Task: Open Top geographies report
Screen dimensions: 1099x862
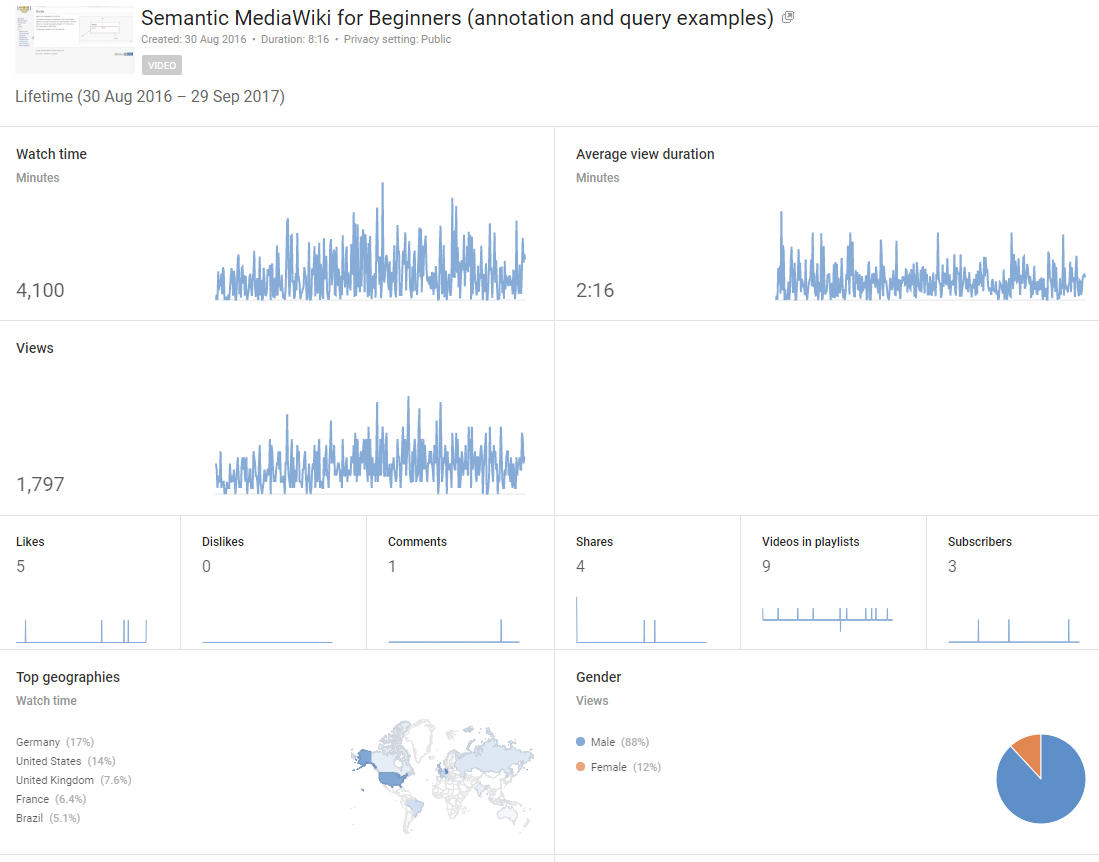Action: [68, 677]
